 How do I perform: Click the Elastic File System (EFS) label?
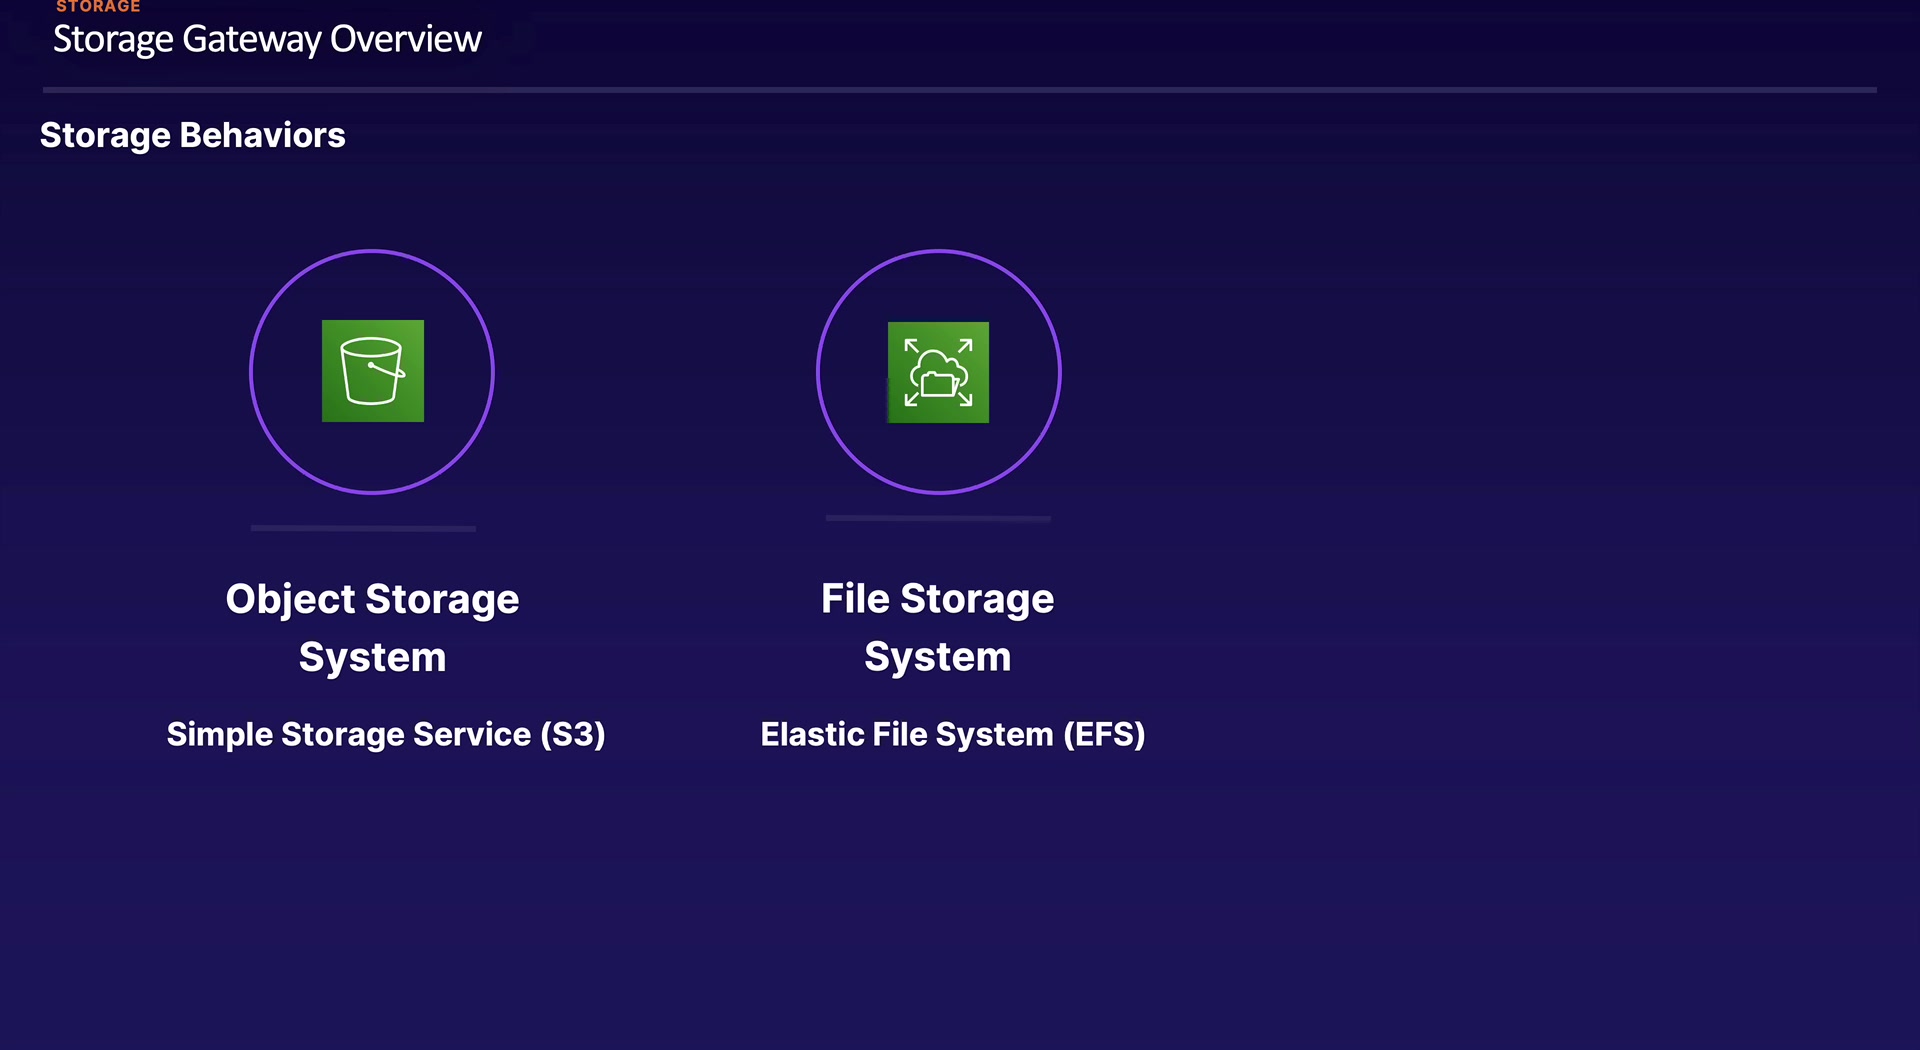pyautogui.click(x=952, y=734)
